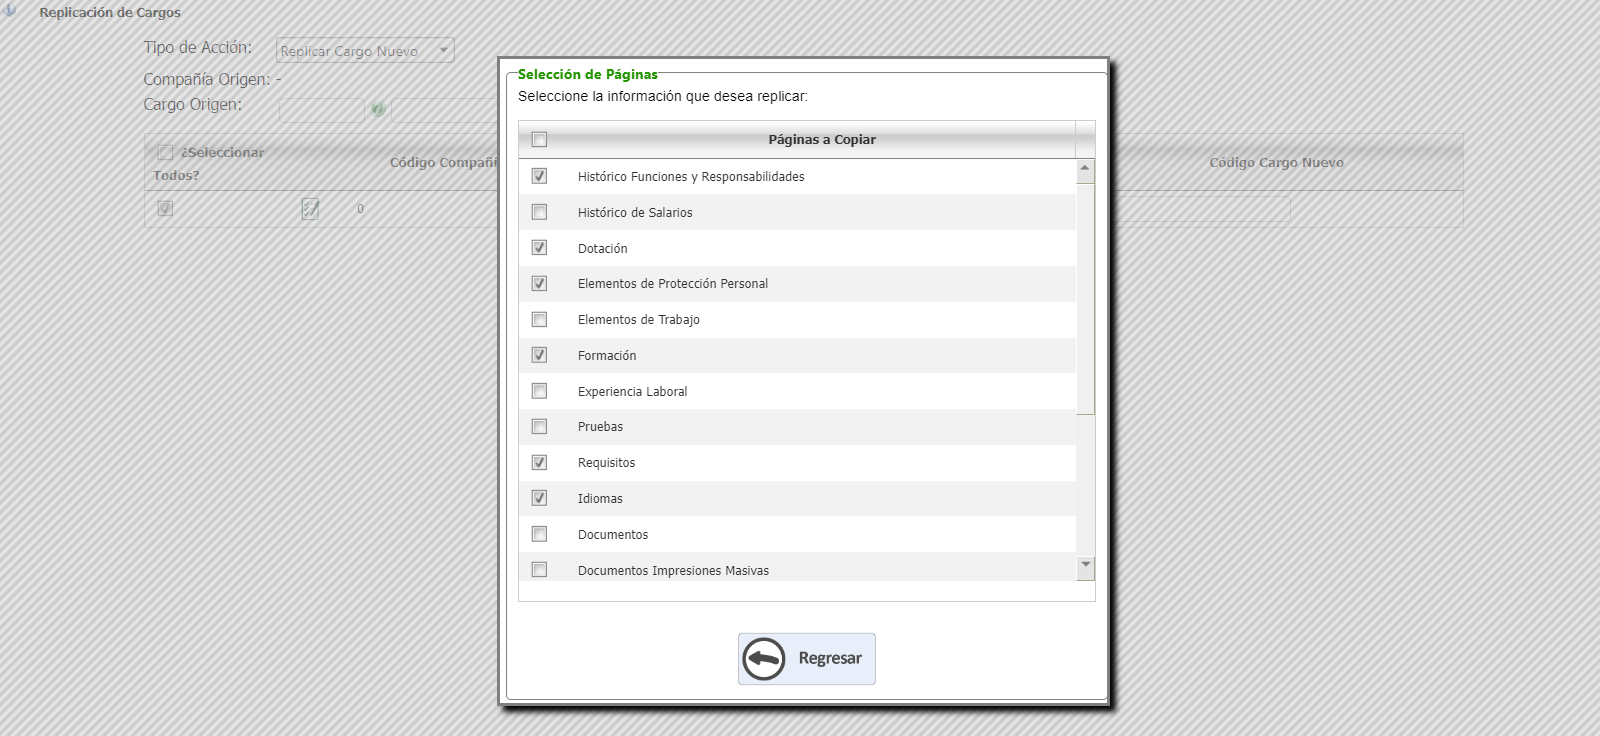Click the arrow icon beside Replicación de Cargos
This screenshot has height=736, width=1600.
coord(10,11)
